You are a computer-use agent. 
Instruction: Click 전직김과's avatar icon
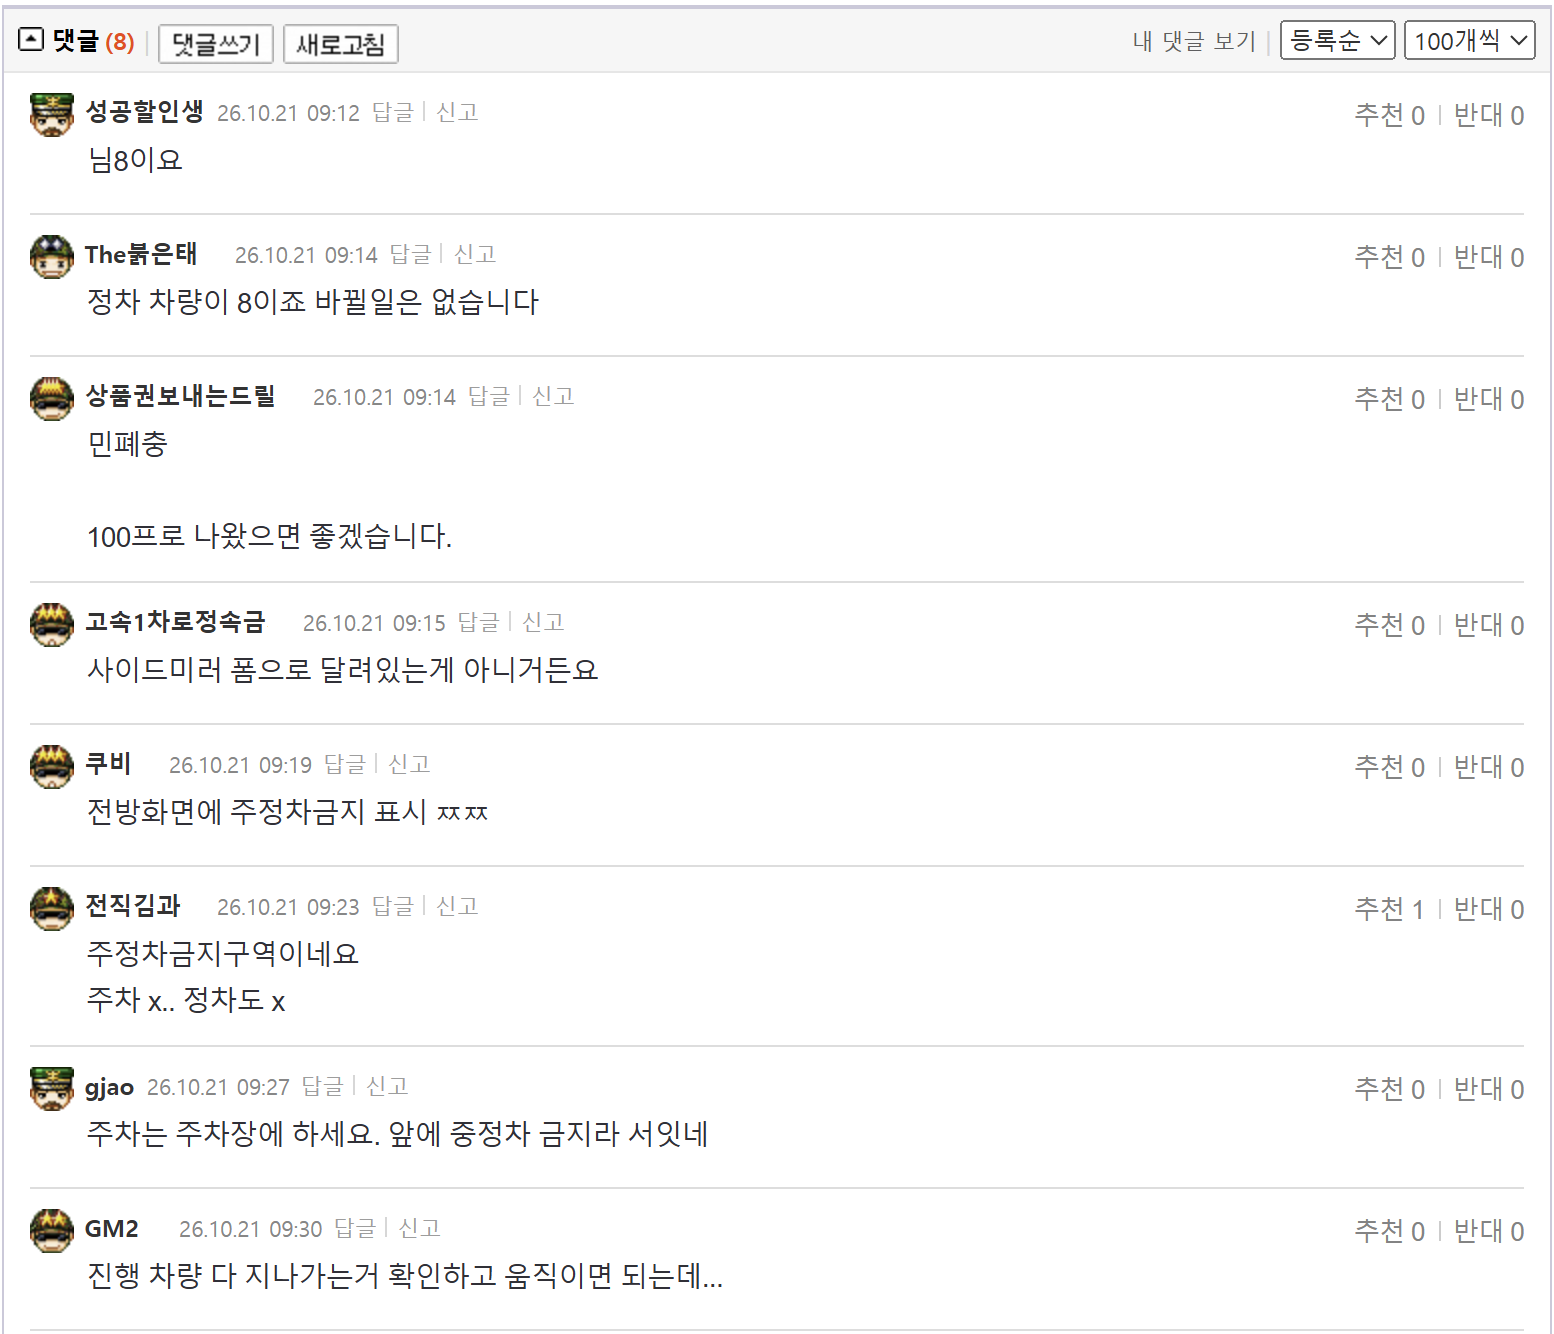point(52,908)
